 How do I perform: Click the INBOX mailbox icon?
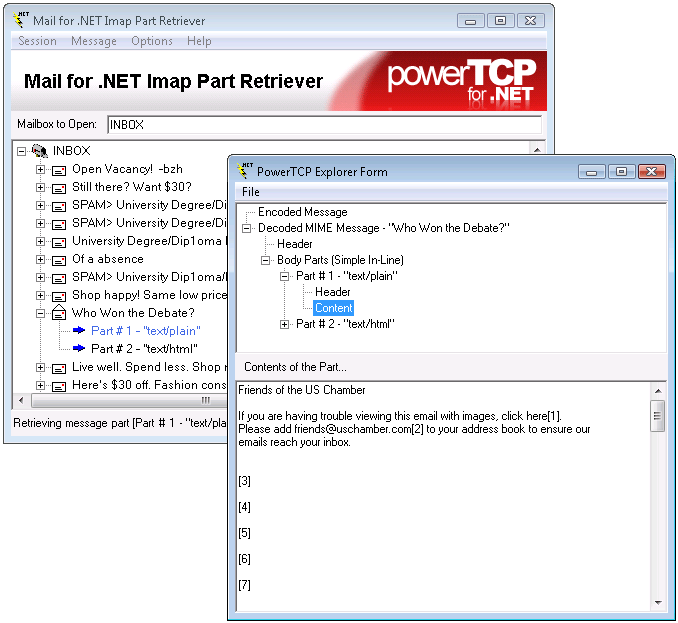40,151
